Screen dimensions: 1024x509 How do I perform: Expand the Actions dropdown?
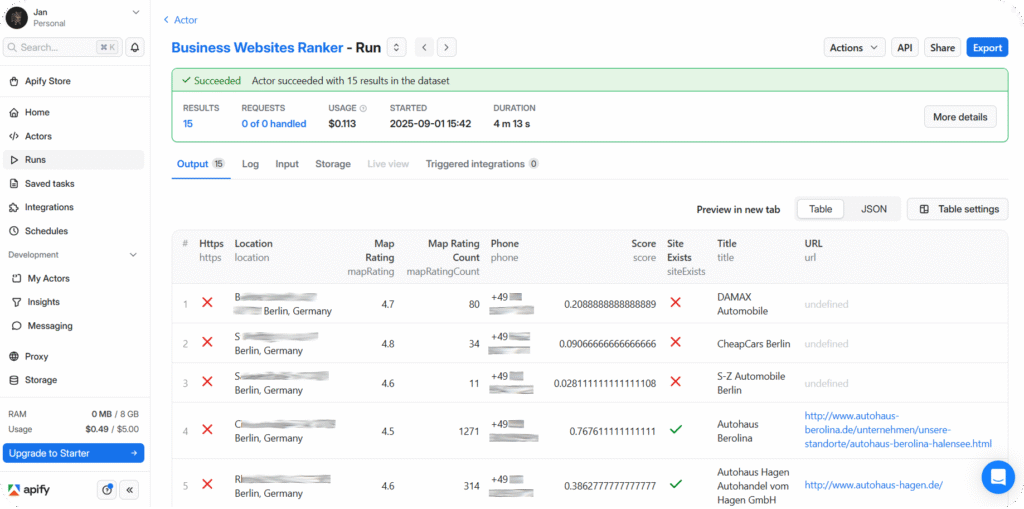(854, 47)
